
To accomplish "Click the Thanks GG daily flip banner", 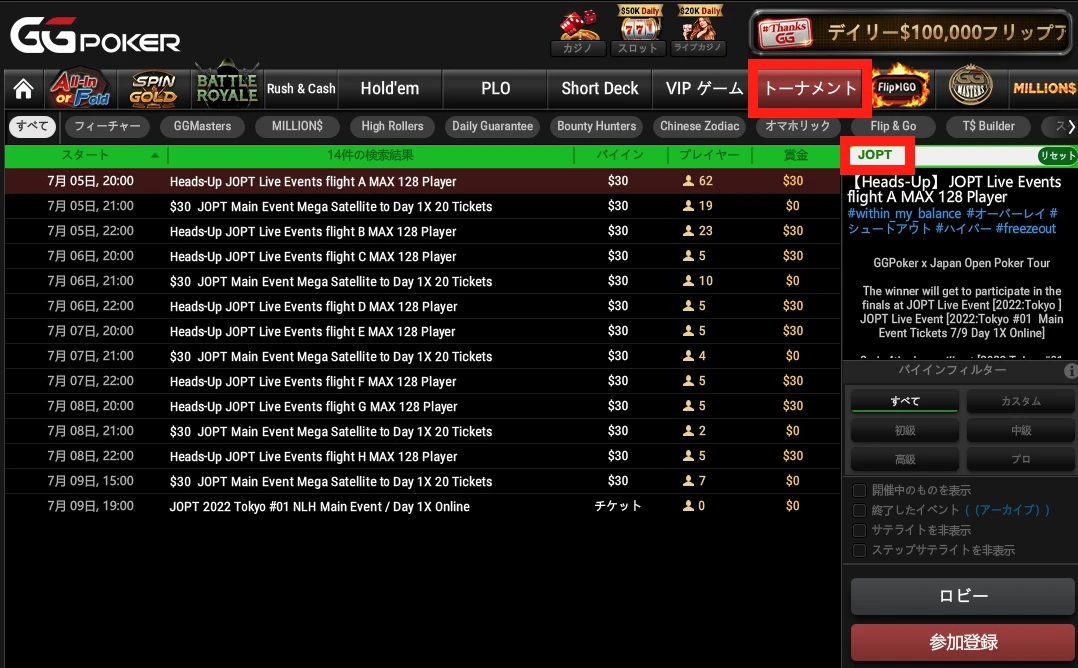I will (x=913, y=32).
